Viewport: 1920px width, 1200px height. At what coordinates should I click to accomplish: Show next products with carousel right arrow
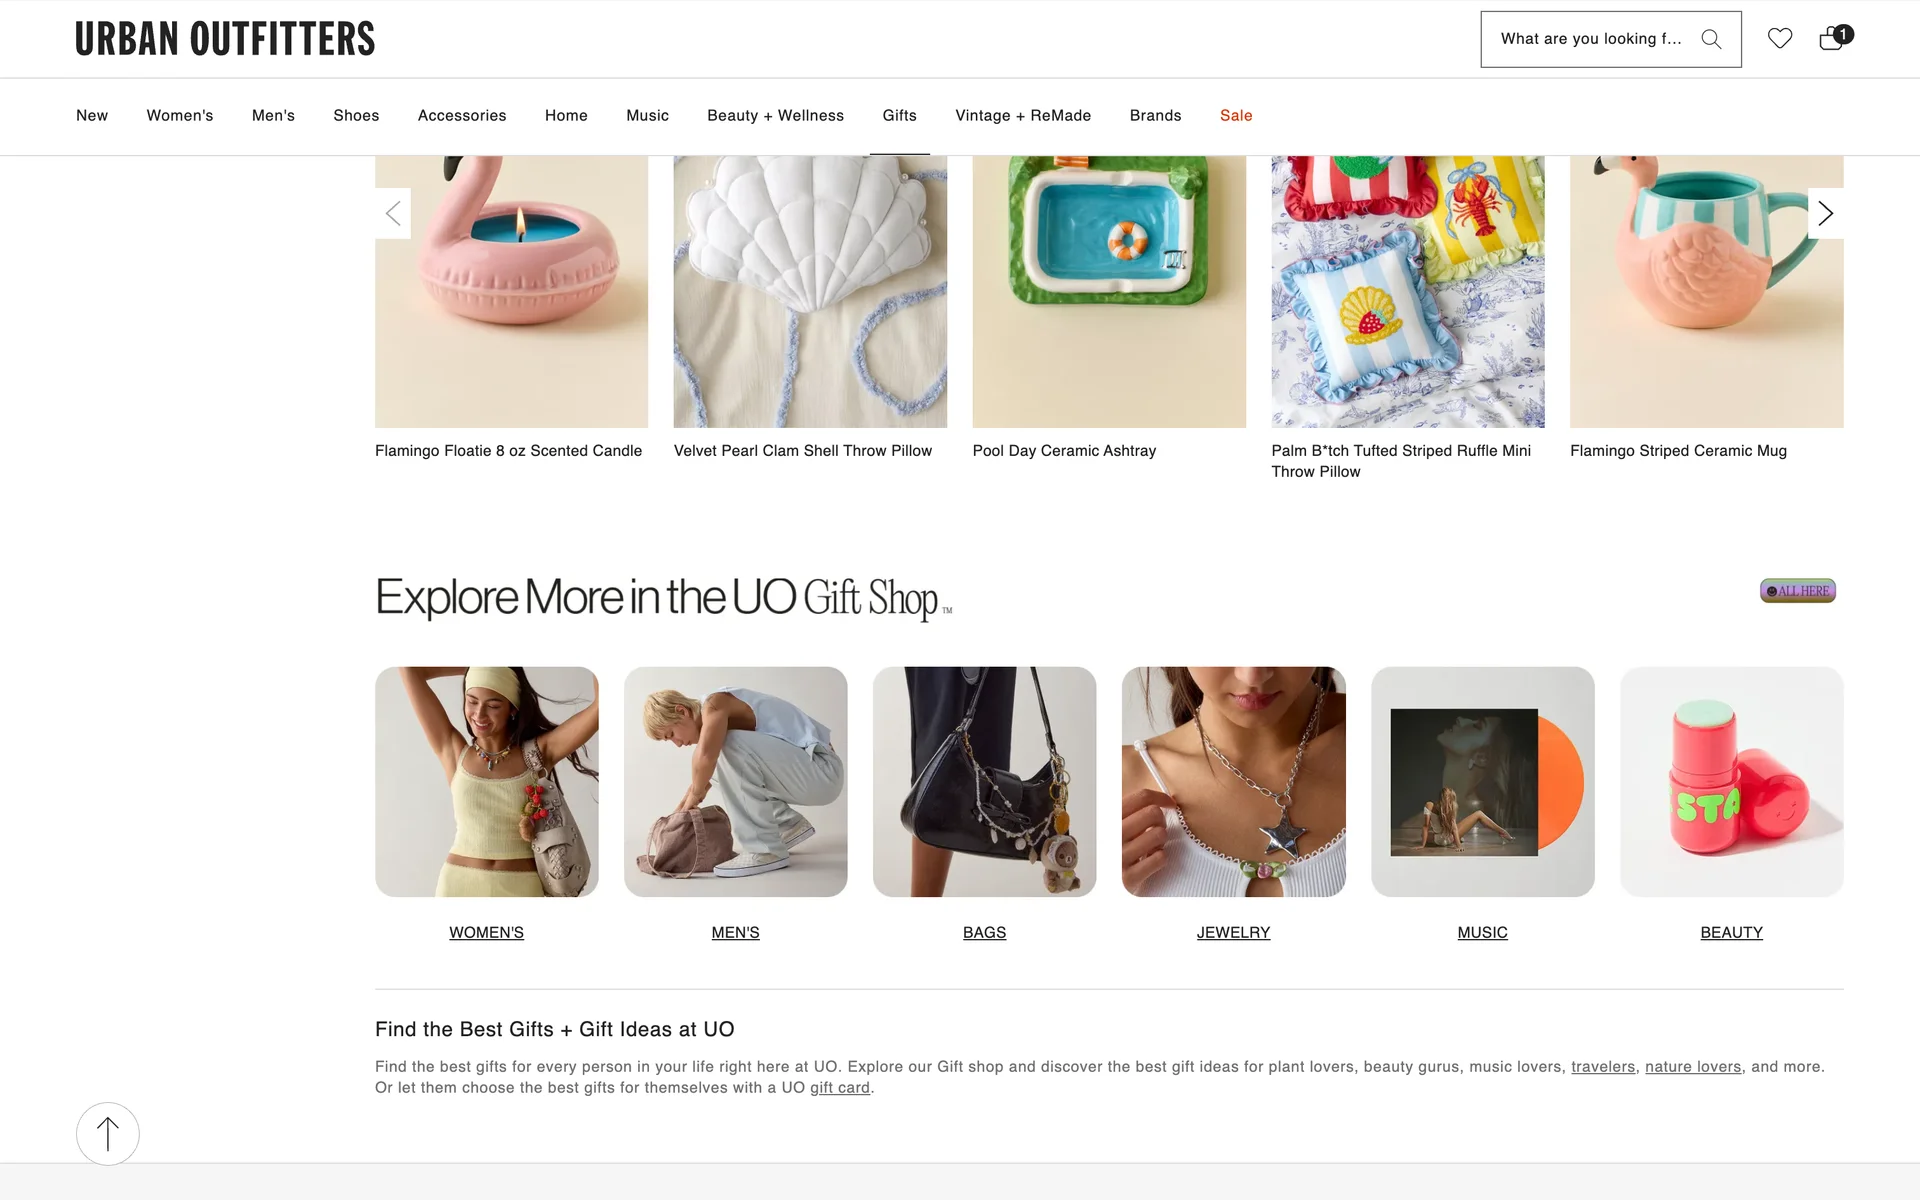coord(1825,213)
